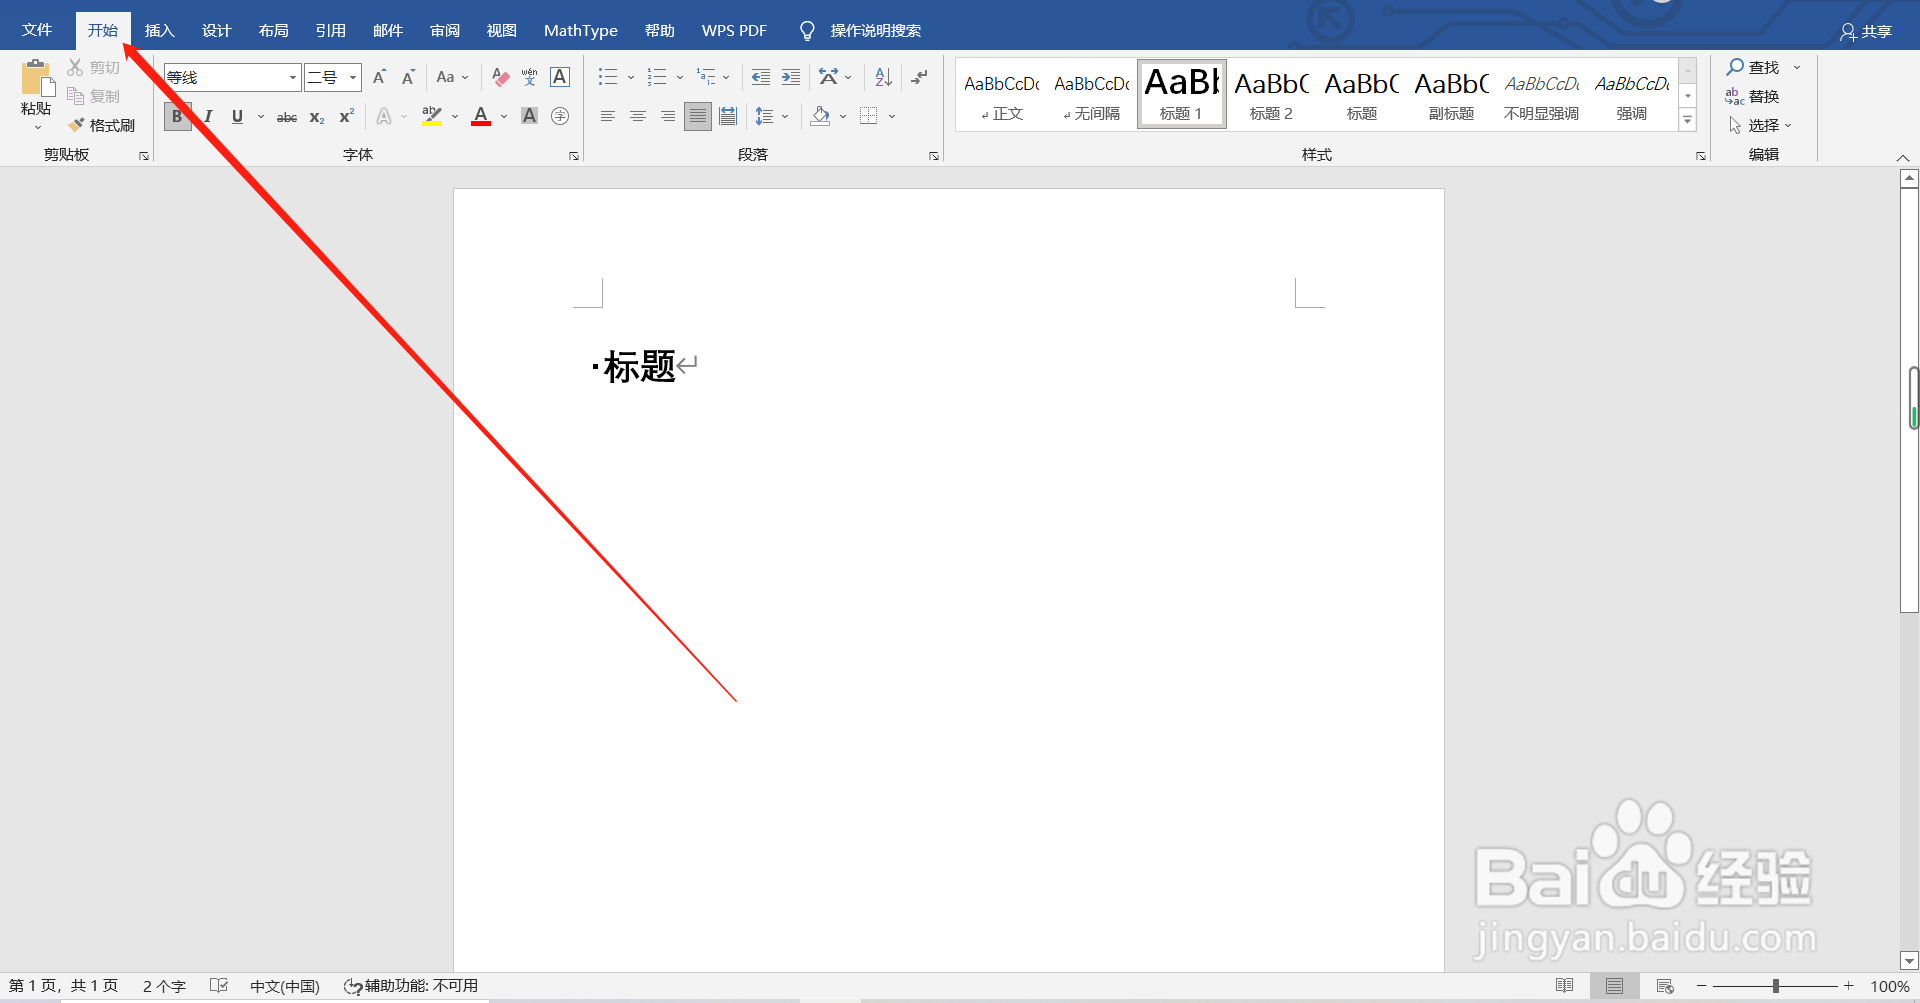Screen dimensions: 1920x1003
Task: Click the tell-me search box (操作说明搜索)
Action: click(876, 31)
